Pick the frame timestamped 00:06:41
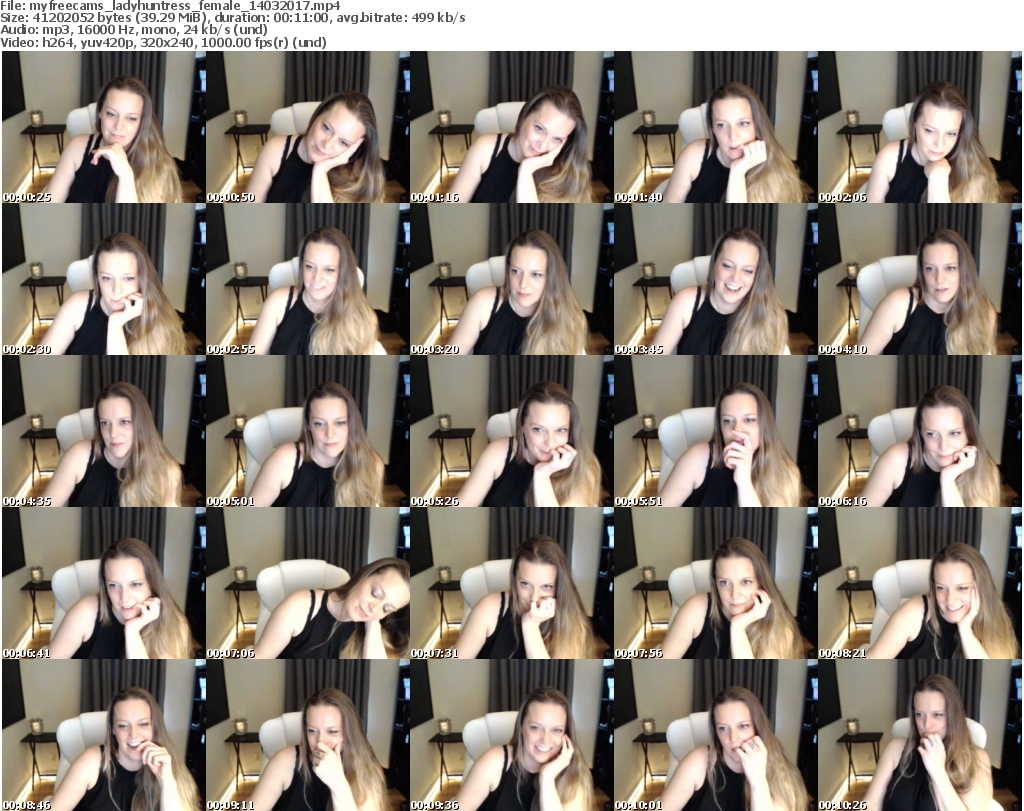Screen dimensions: 1024x811 pos(104,583)
